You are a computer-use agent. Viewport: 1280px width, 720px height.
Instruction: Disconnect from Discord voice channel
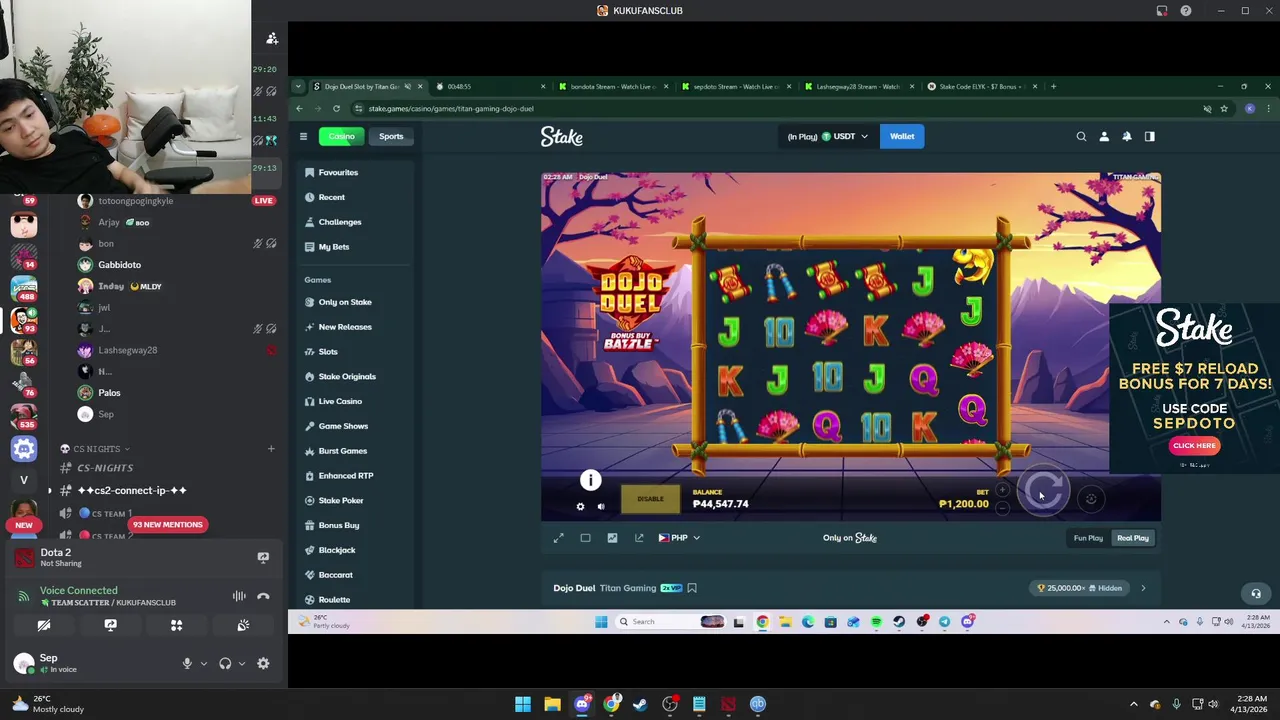(263, 596)
